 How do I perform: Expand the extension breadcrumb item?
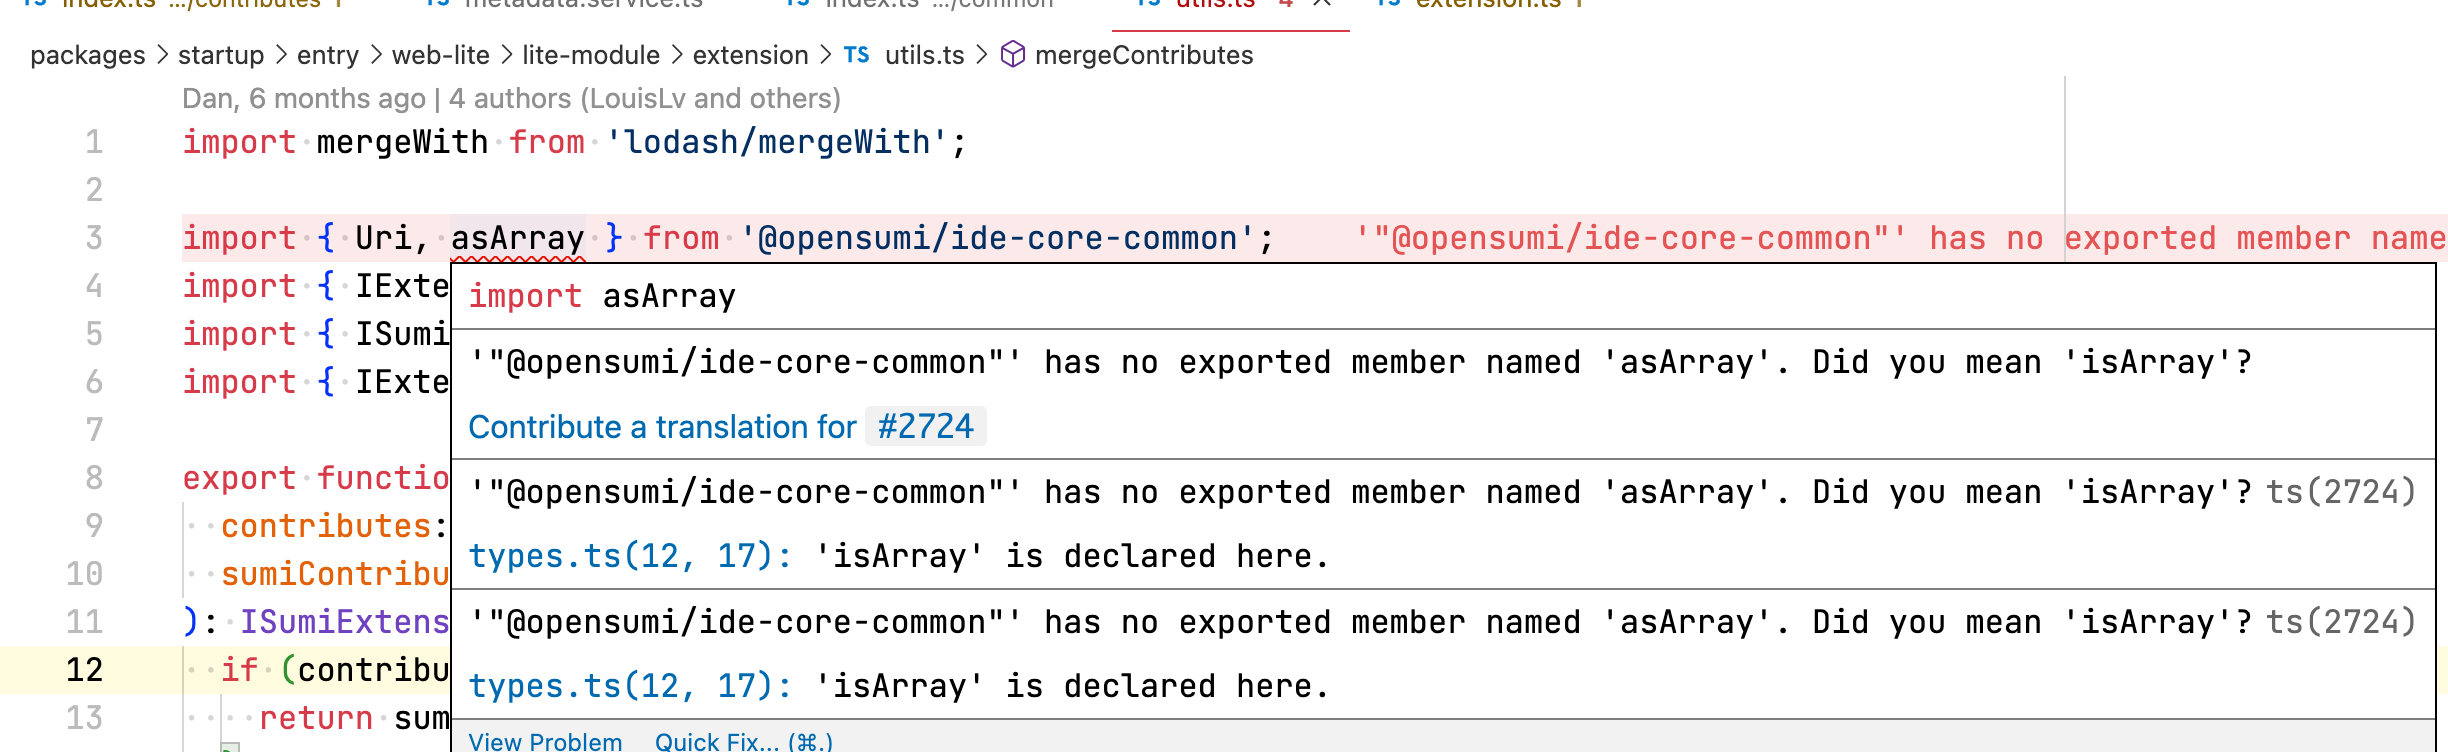tap(751, 55)
